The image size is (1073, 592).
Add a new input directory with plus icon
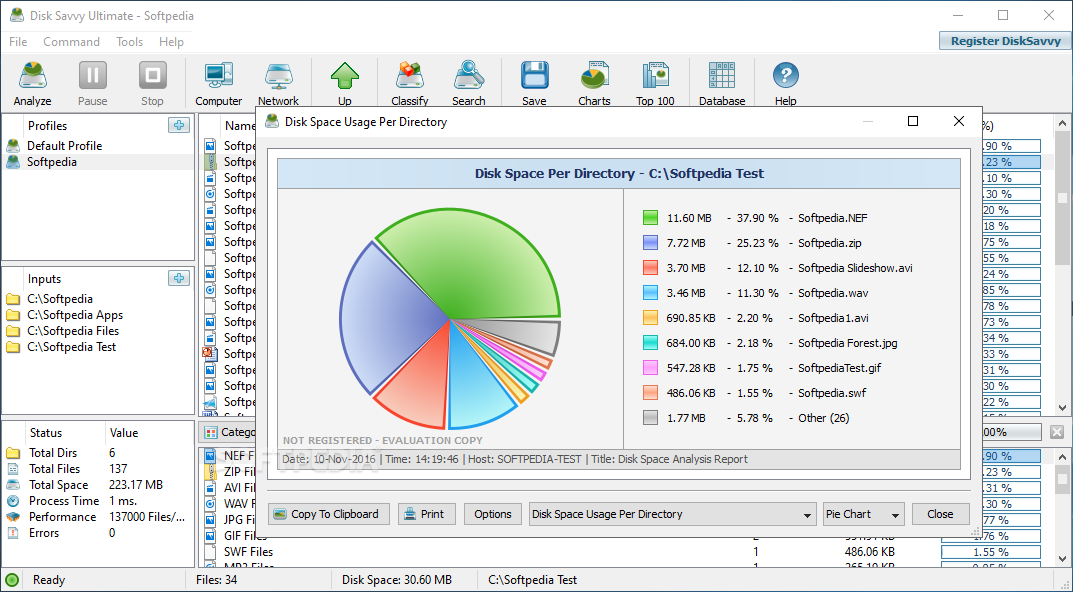[179, 278]
